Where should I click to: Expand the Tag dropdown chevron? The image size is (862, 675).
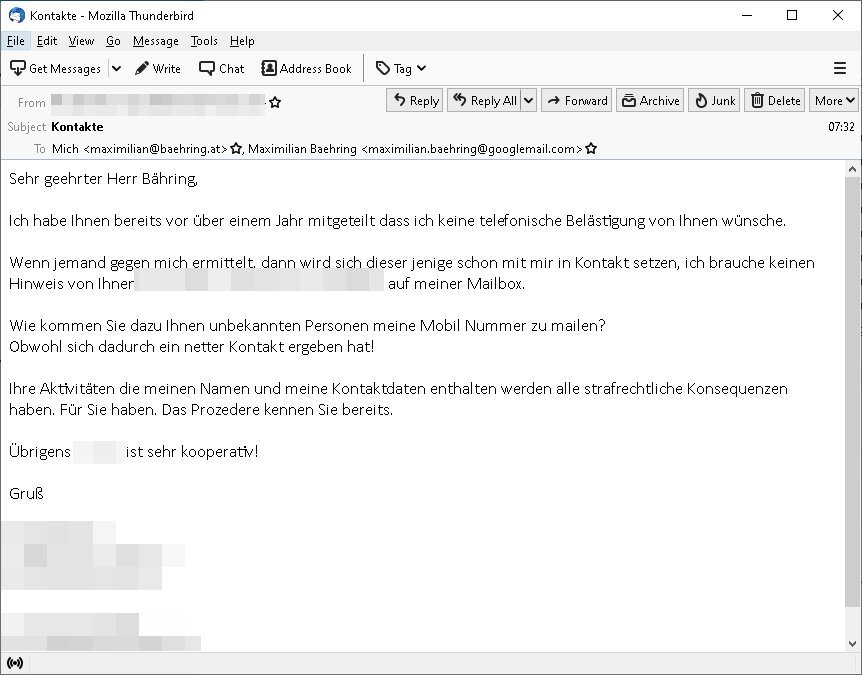coord(421,68)
